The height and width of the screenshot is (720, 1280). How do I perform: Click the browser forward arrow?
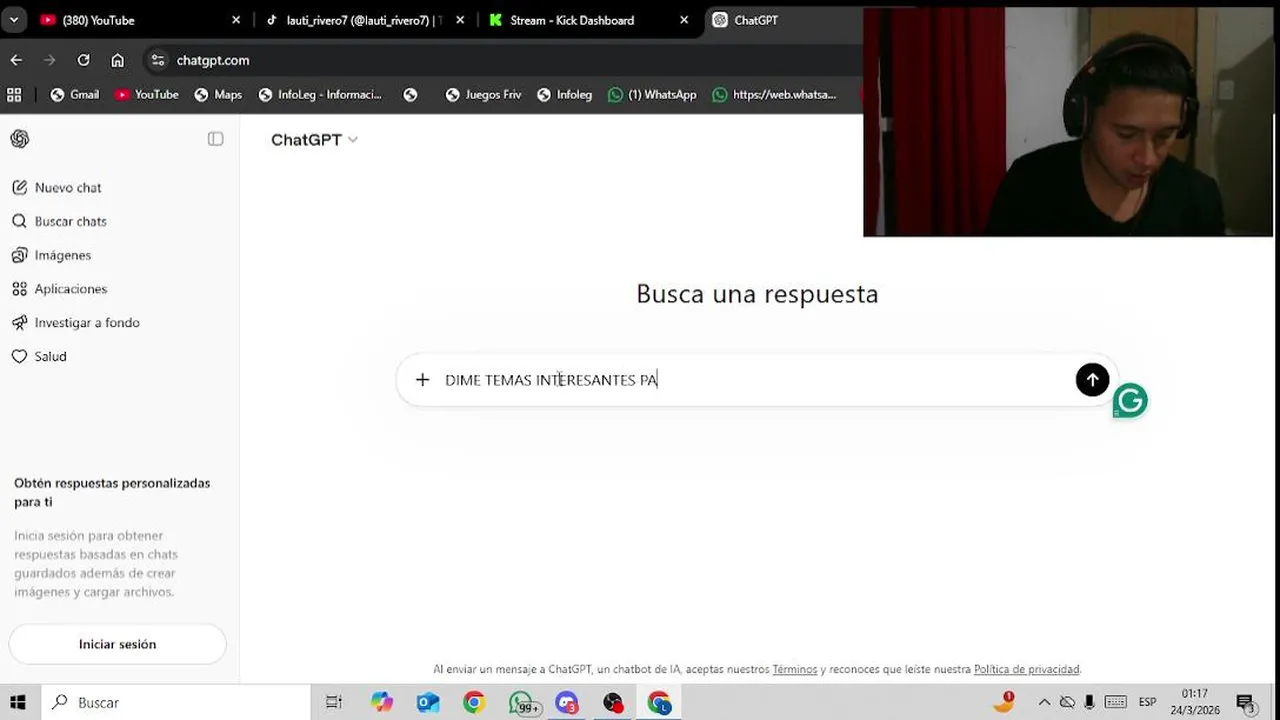click(50, 60)
